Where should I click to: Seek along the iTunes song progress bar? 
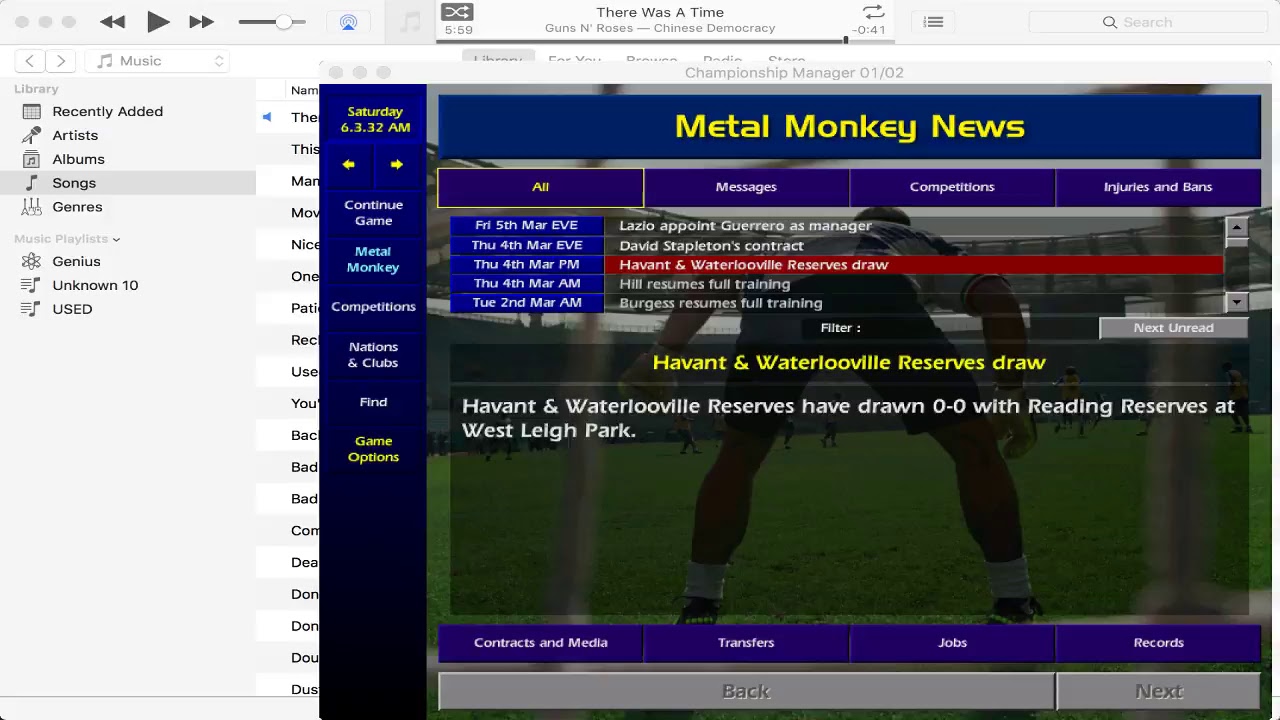click(x=665, y=40)
